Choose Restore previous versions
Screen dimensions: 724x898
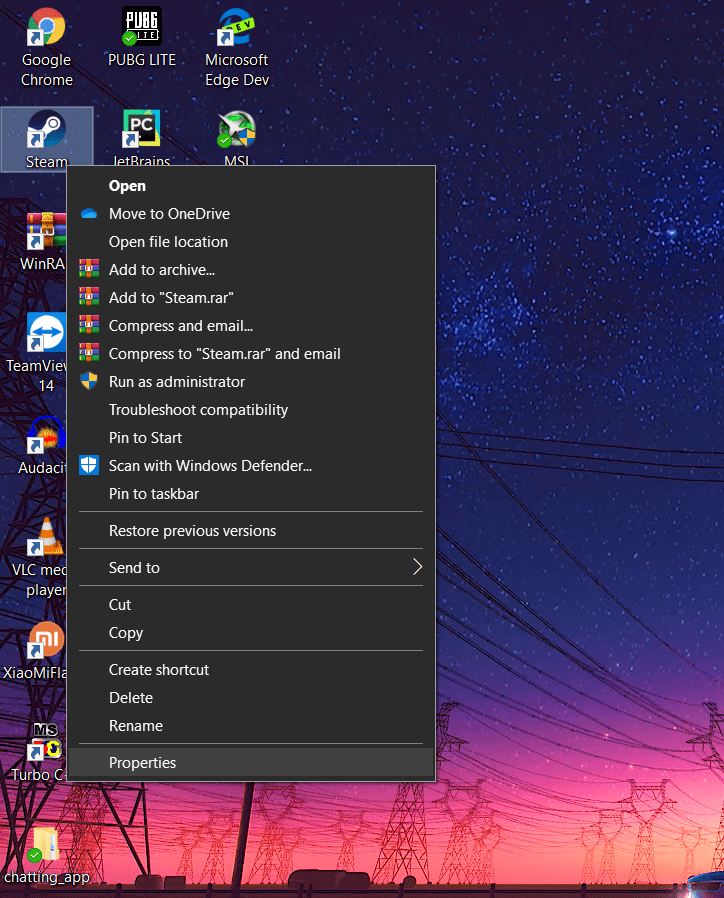(x=251, y=531)
